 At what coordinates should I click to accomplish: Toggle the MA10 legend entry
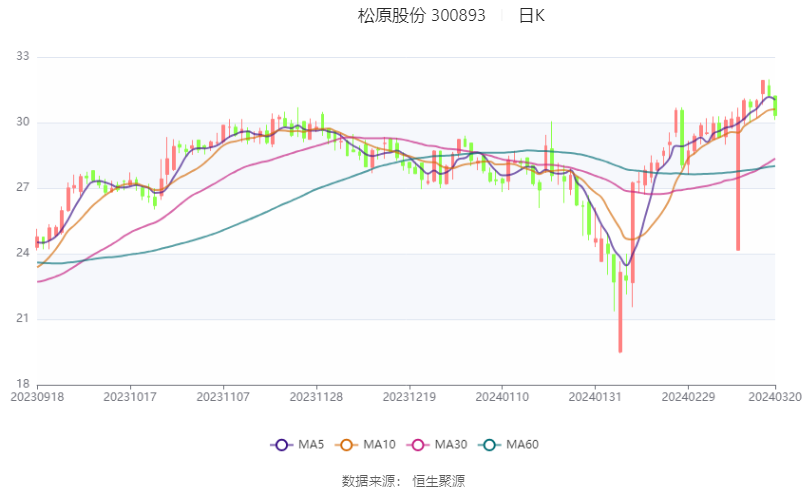click(365, 445)
